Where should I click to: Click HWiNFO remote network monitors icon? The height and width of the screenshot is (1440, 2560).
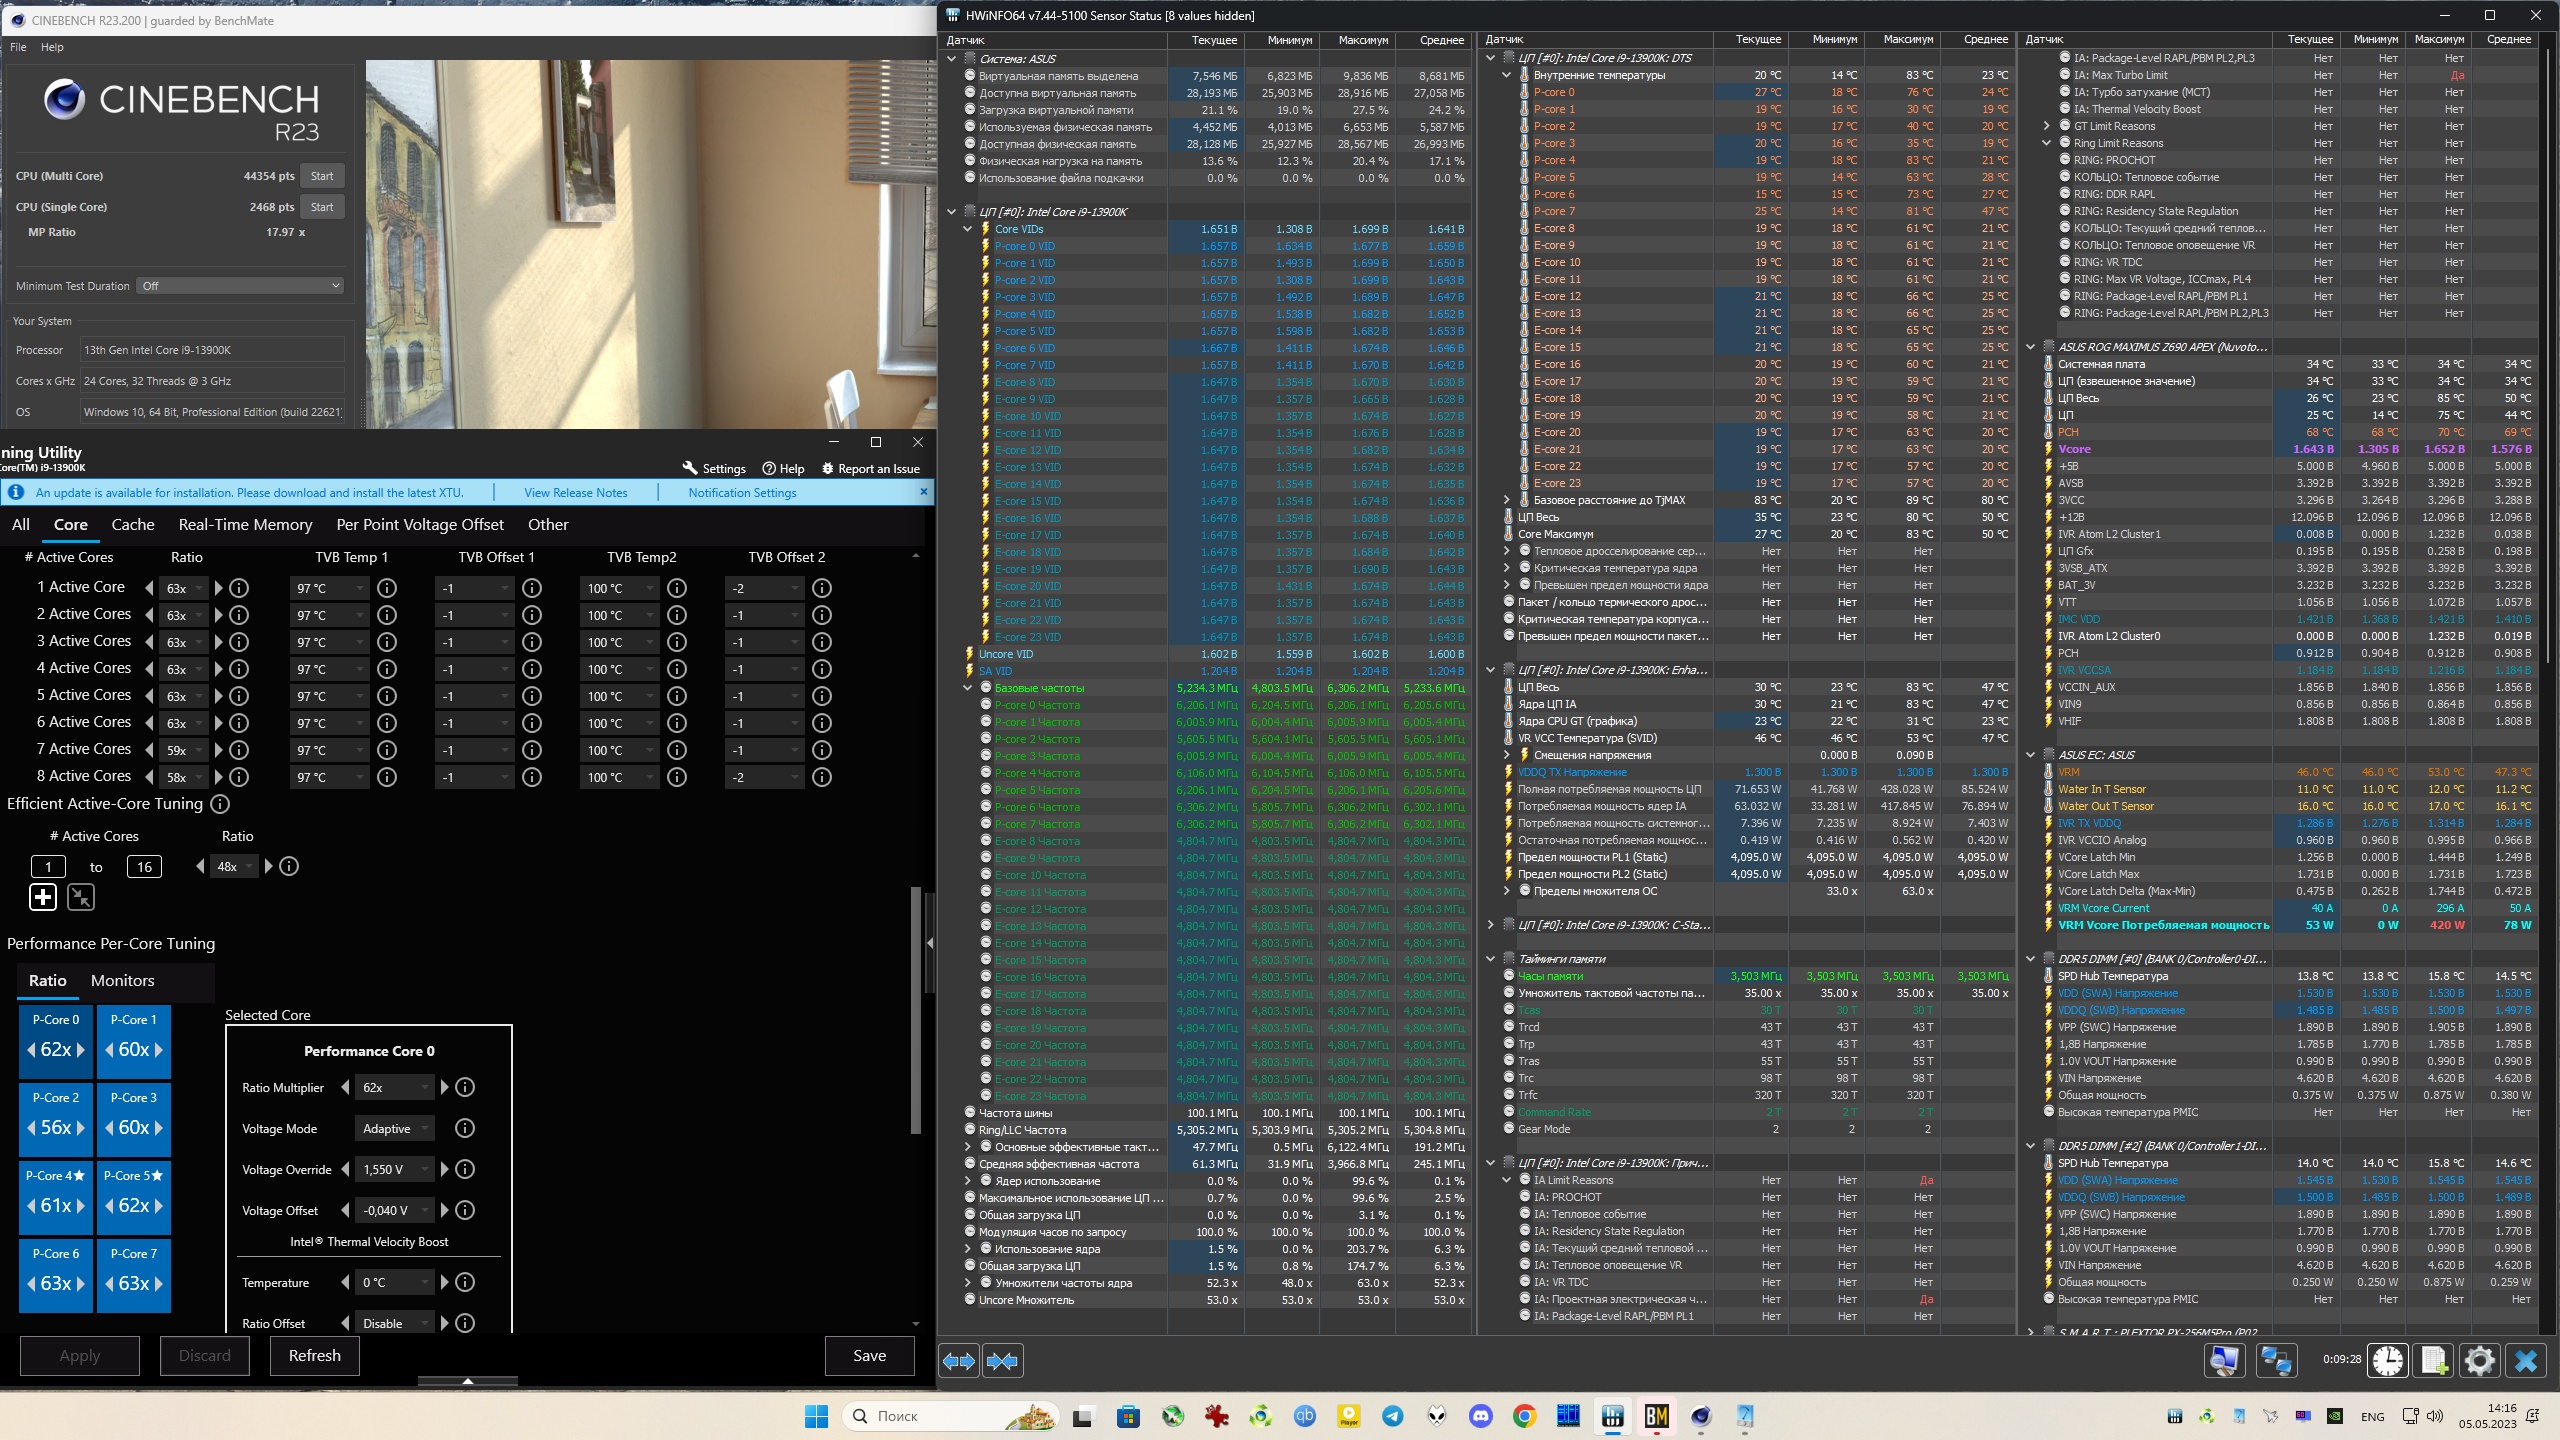[2277, 1360]
